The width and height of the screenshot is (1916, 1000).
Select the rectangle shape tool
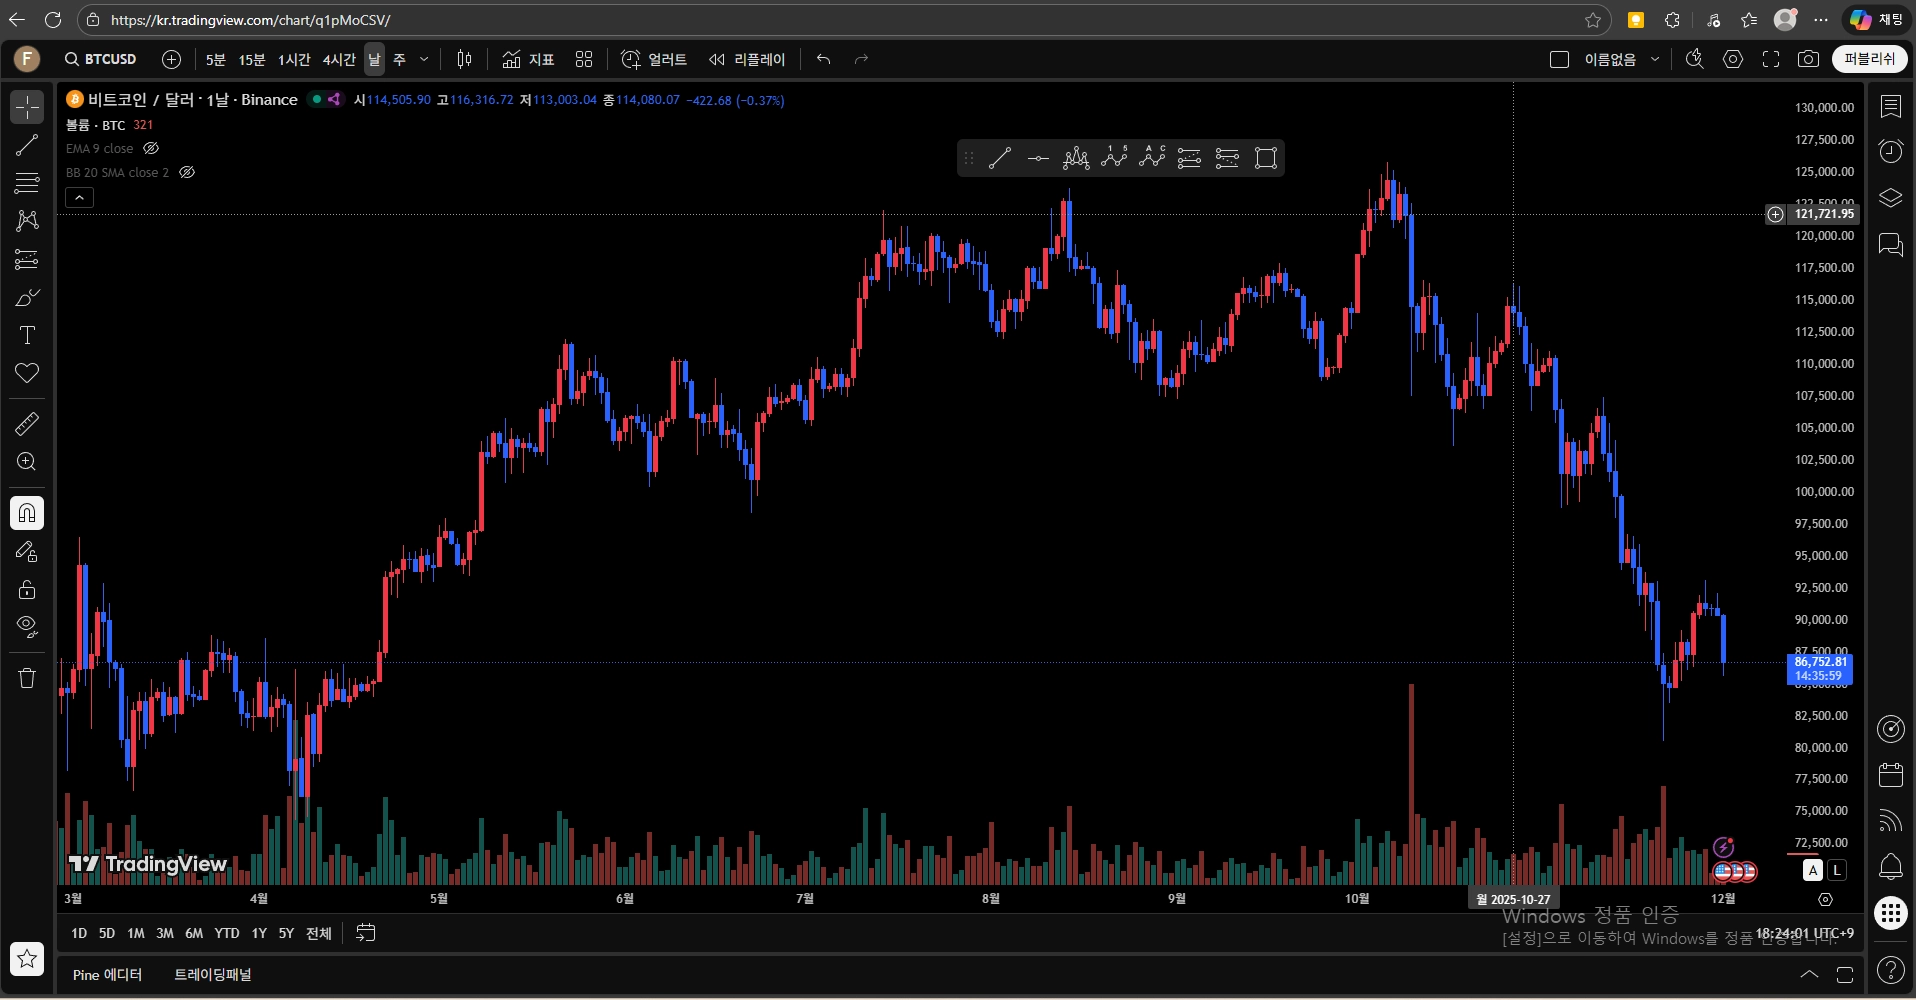(1266, 158)
